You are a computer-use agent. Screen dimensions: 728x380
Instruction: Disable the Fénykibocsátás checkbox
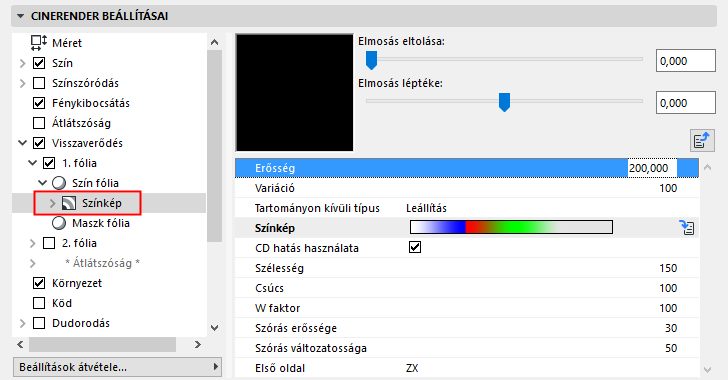39,103
